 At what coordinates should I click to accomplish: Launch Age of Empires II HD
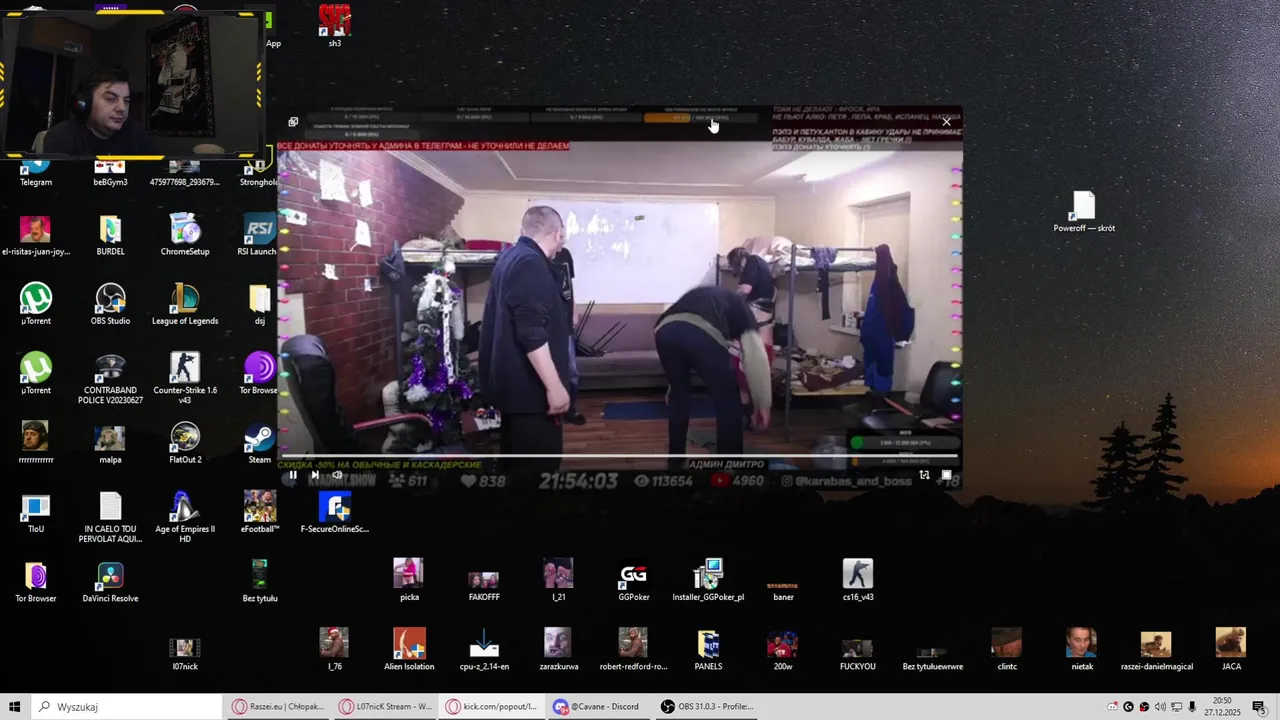coord(185,518)
